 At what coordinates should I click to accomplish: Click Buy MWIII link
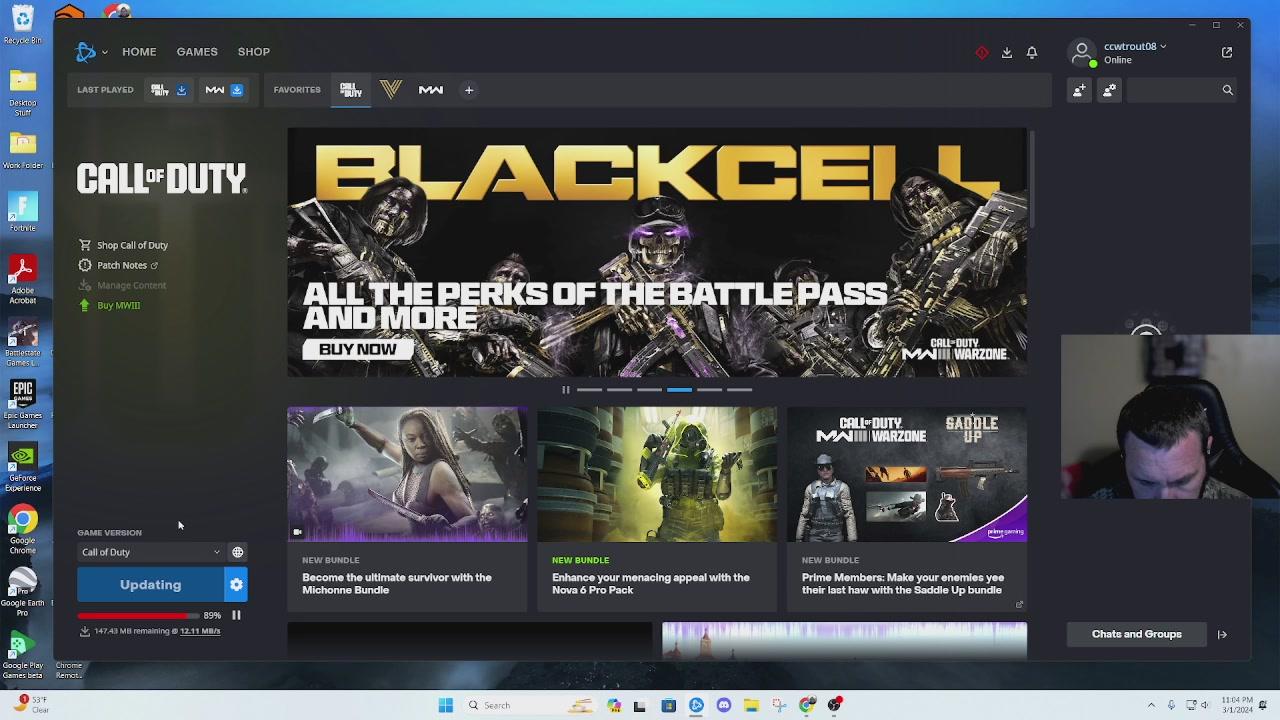pyautogui.click(x=118, y=305)
